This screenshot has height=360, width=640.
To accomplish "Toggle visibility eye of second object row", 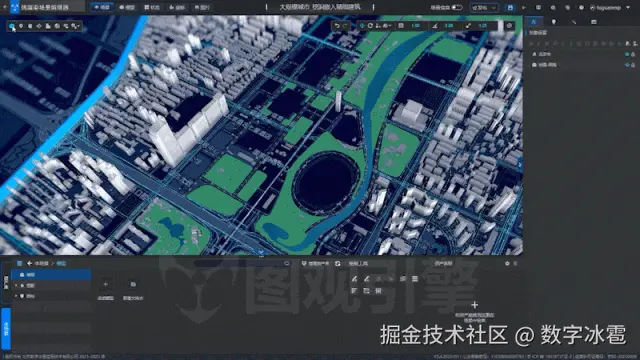I will pyautogui.click(x=627, y=65).
